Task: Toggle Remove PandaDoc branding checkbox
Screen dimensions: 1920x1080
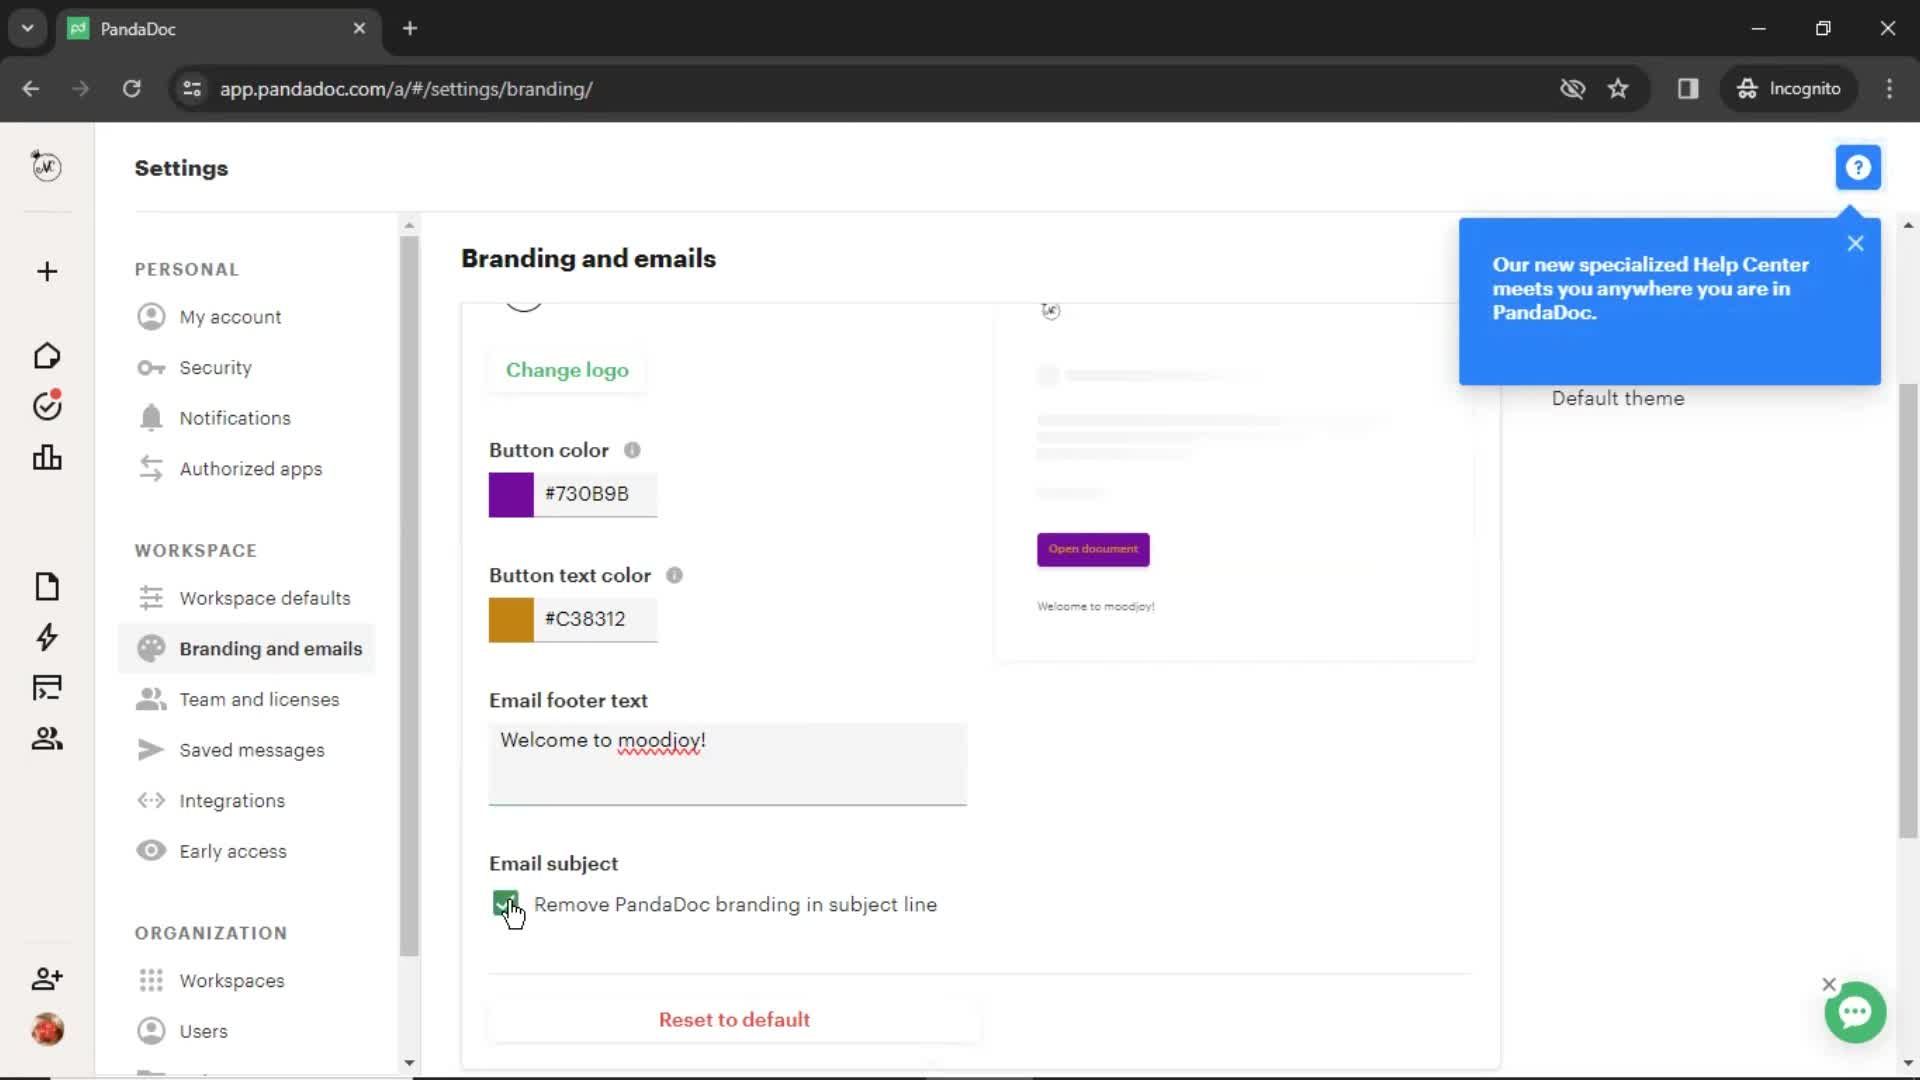Action: coord(505,903)
